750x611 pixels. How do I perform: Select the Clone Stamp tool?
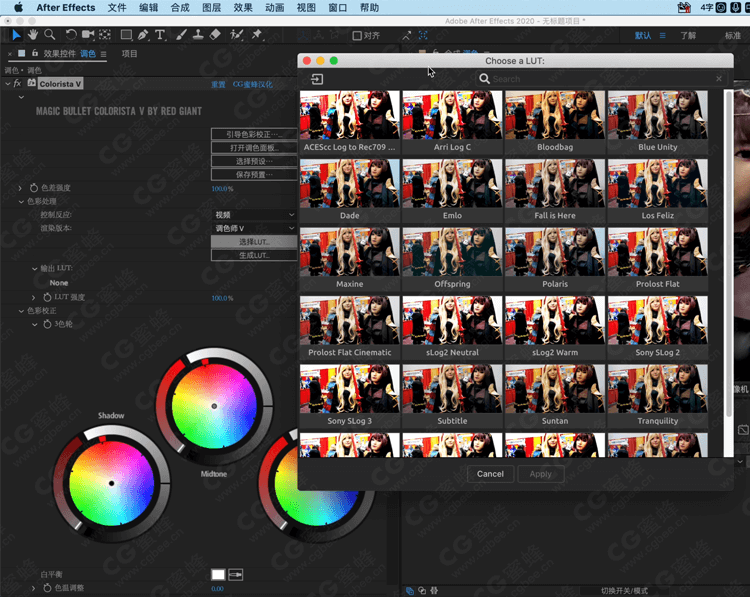click(198, 34)
